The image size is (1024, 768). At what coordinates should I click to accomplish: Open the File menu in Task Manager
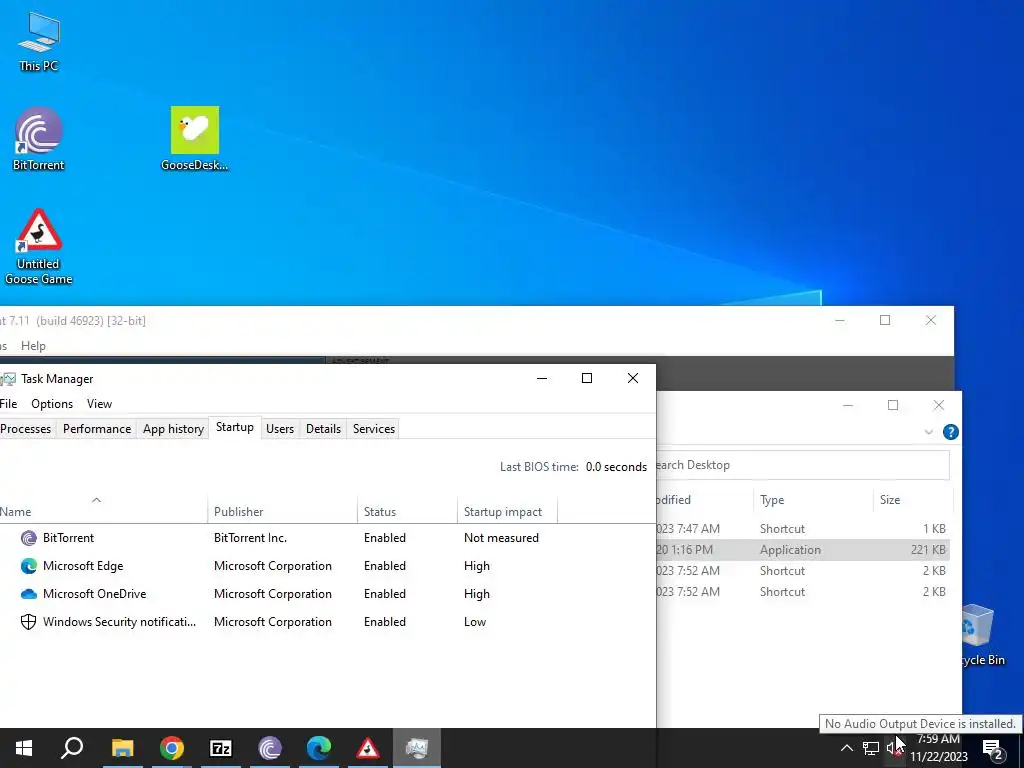click(x=8, y=404)
